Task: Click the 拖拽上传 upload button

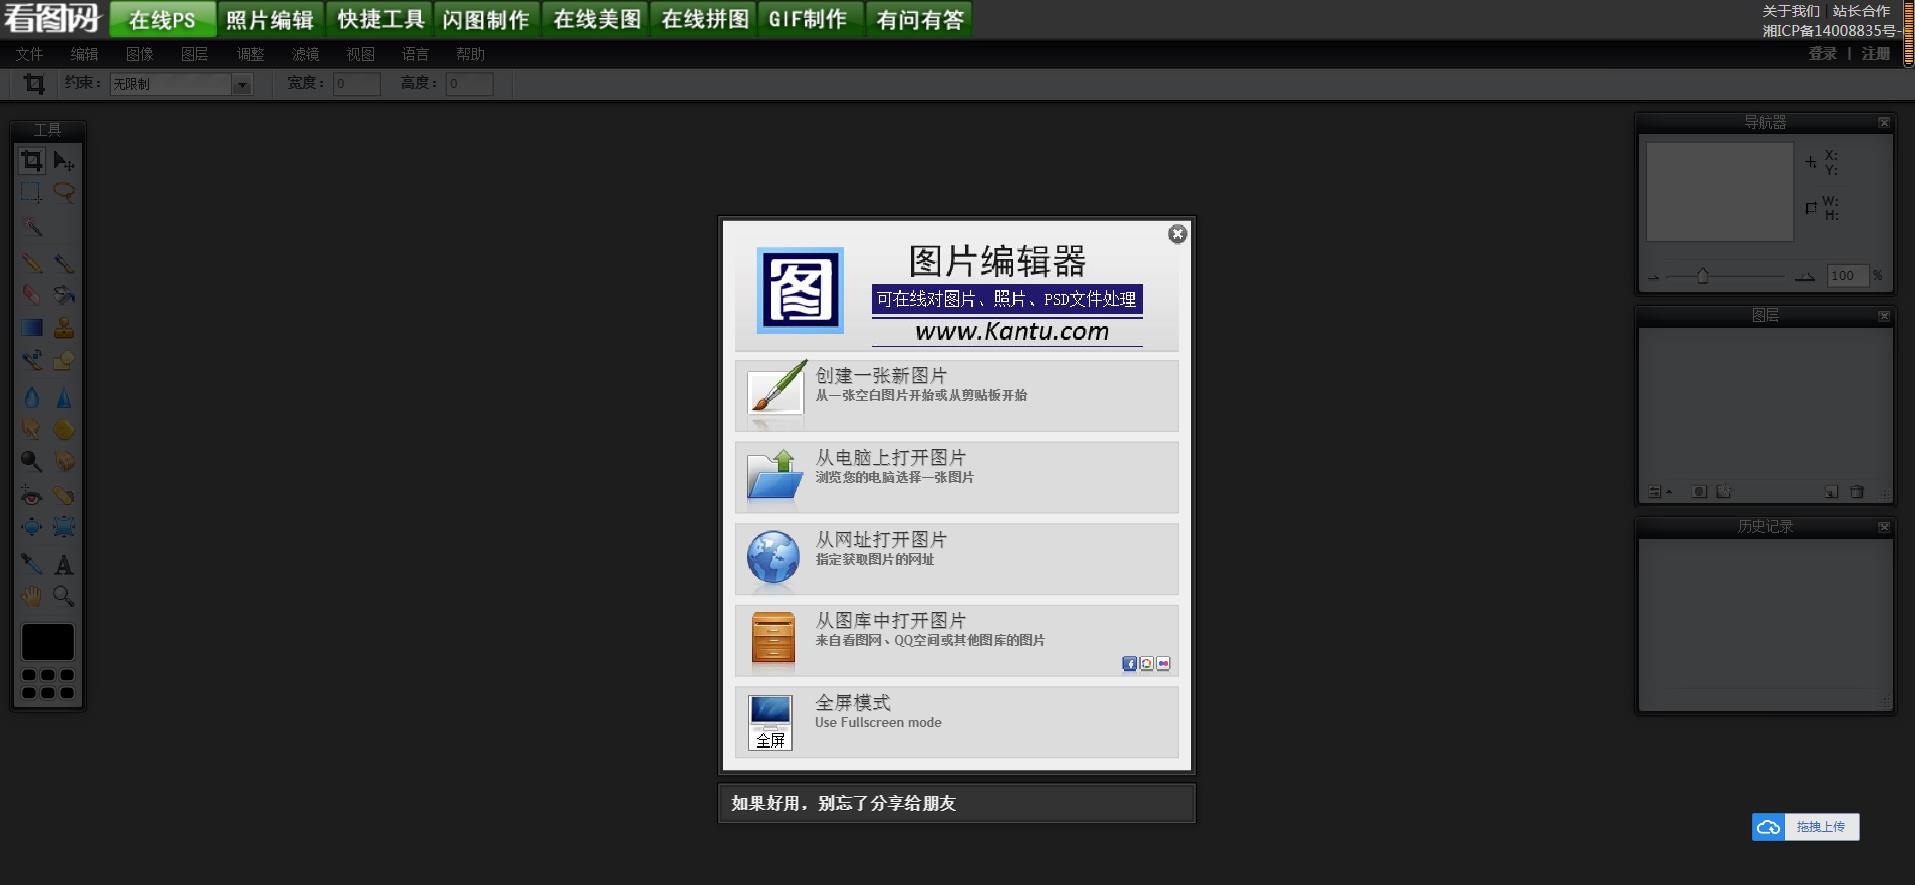Action: click(x=1805, y=827)
